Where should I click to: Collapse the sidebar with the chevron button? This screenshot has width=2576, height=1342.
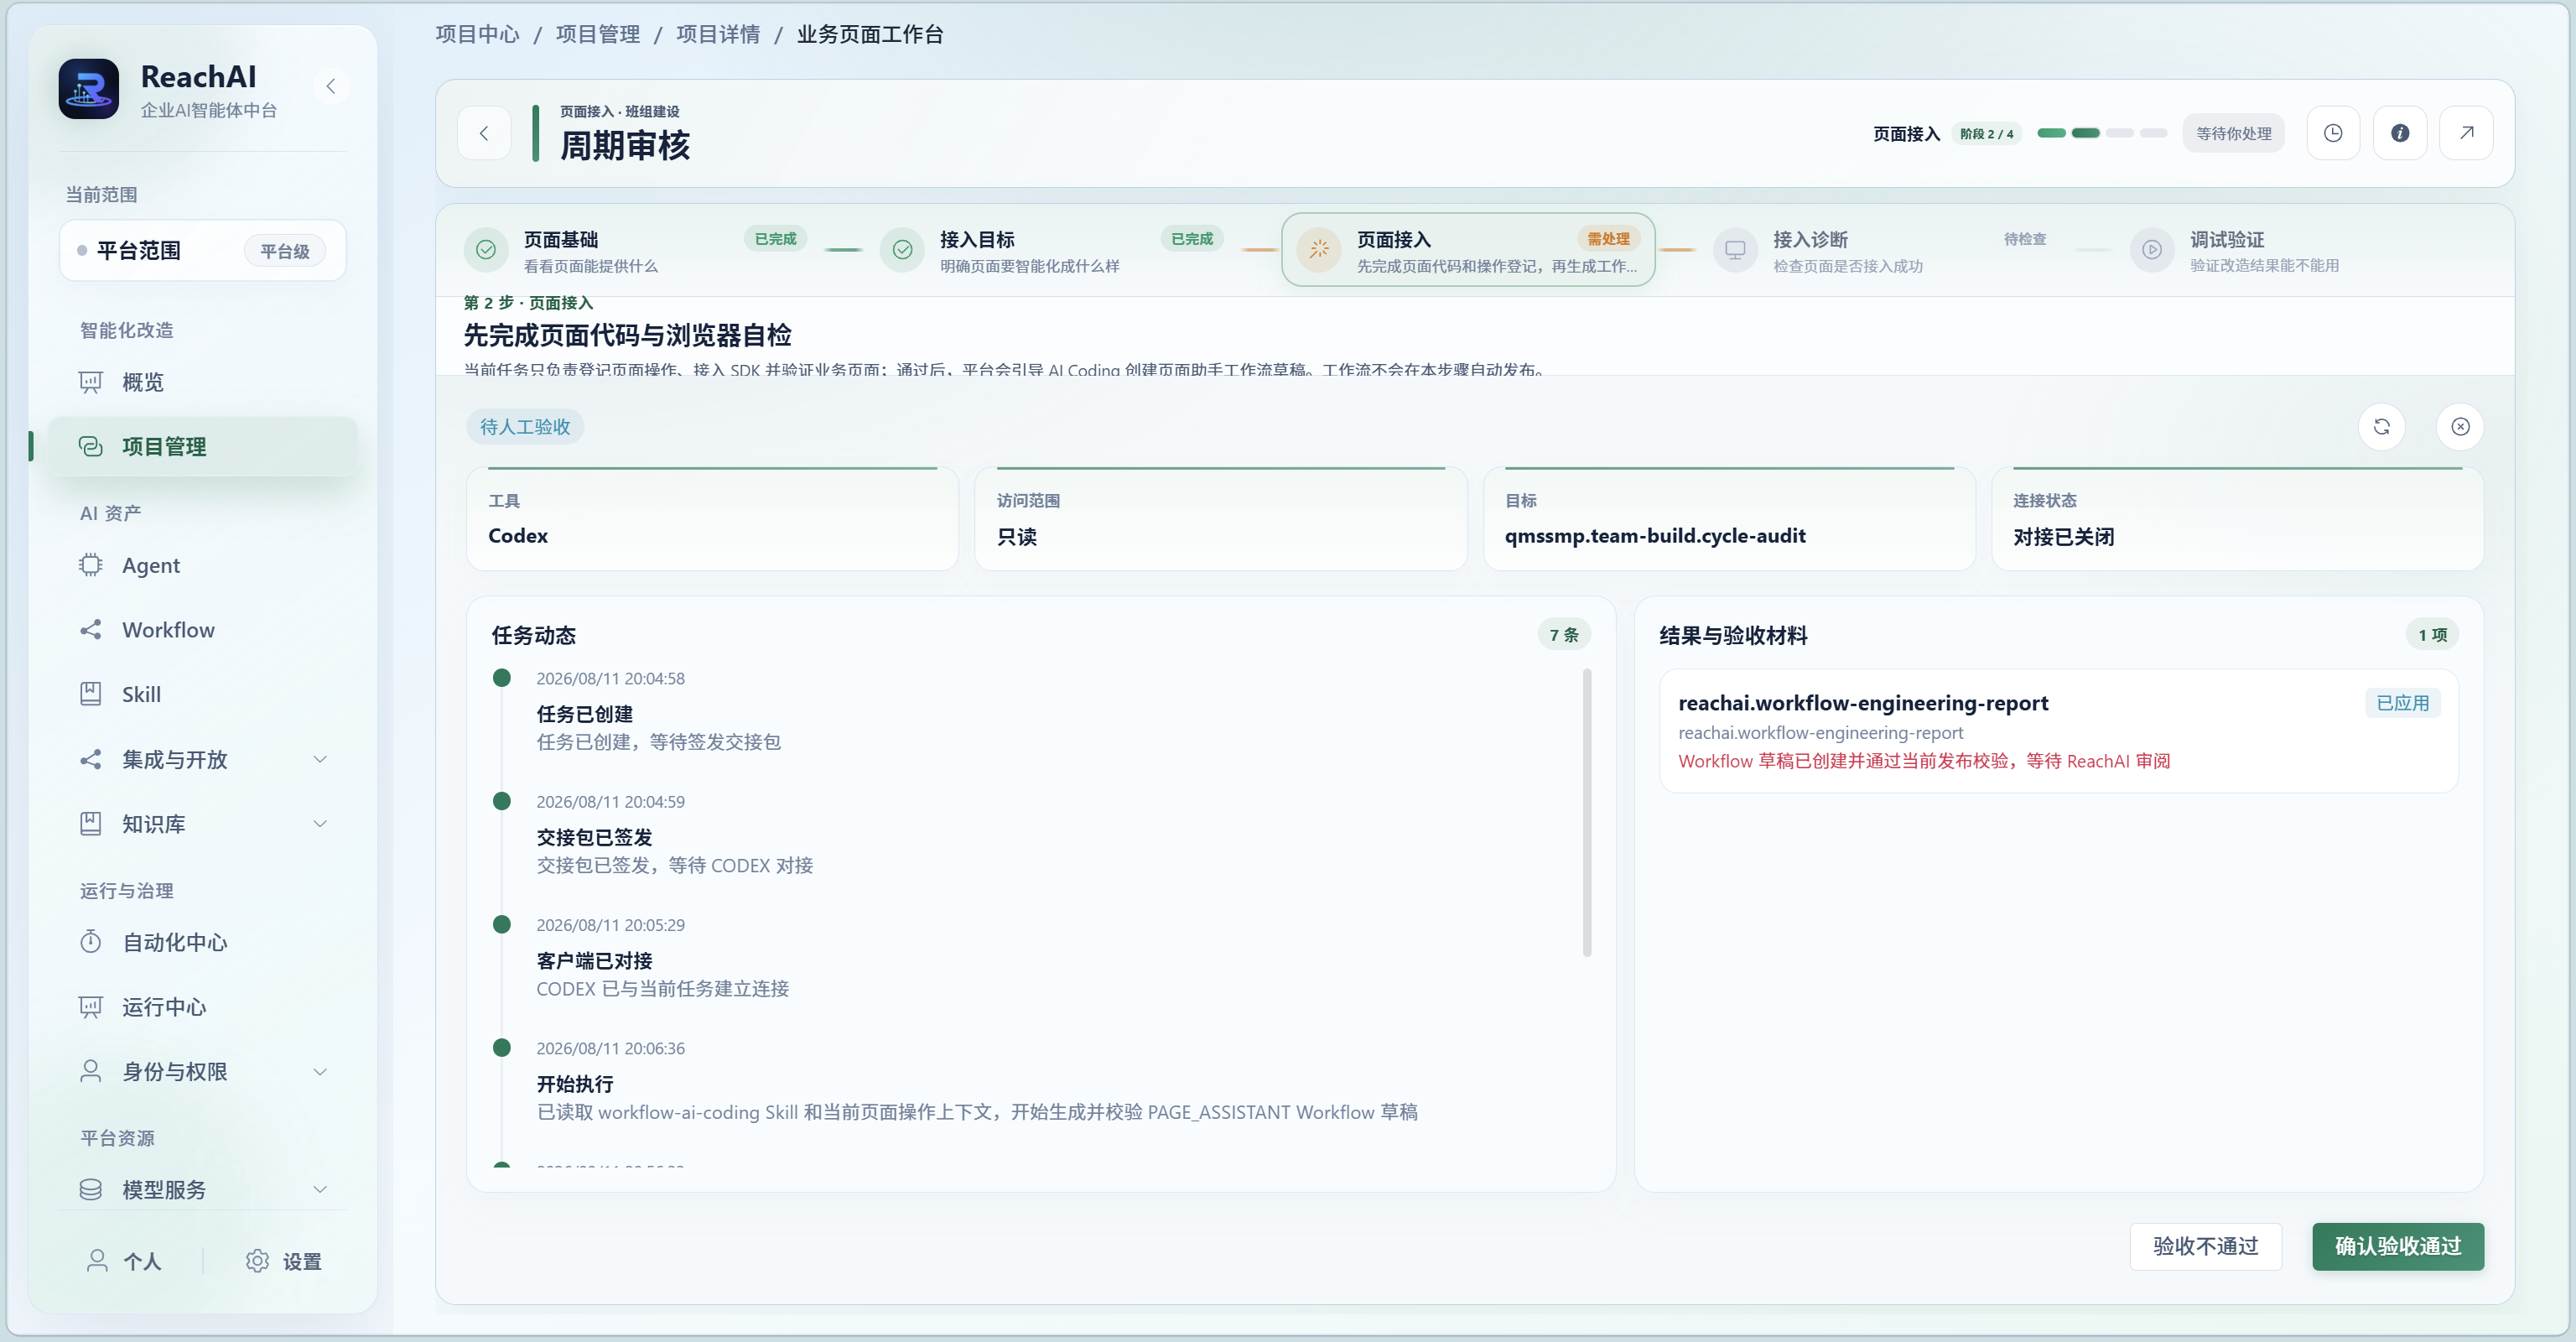(x=331, y=86)
